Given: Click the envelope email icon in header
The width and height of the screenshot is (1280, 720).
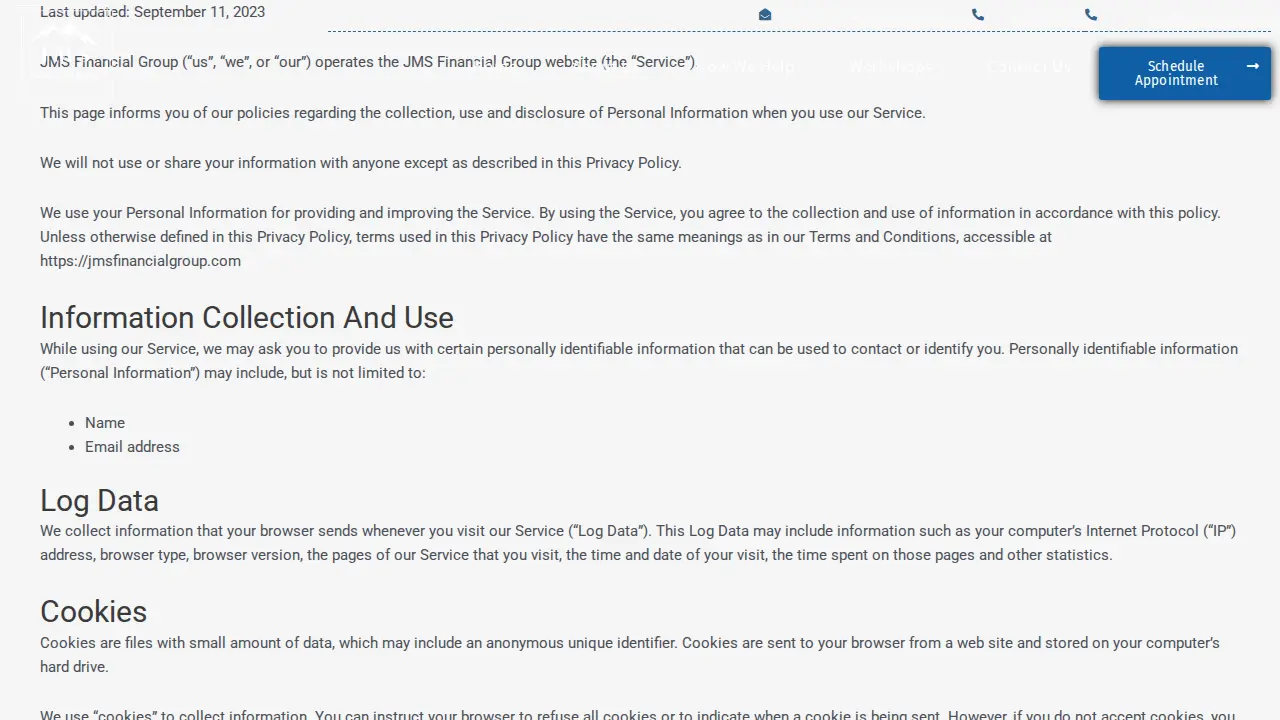Looking at the screenshot, I should [765, 15].
